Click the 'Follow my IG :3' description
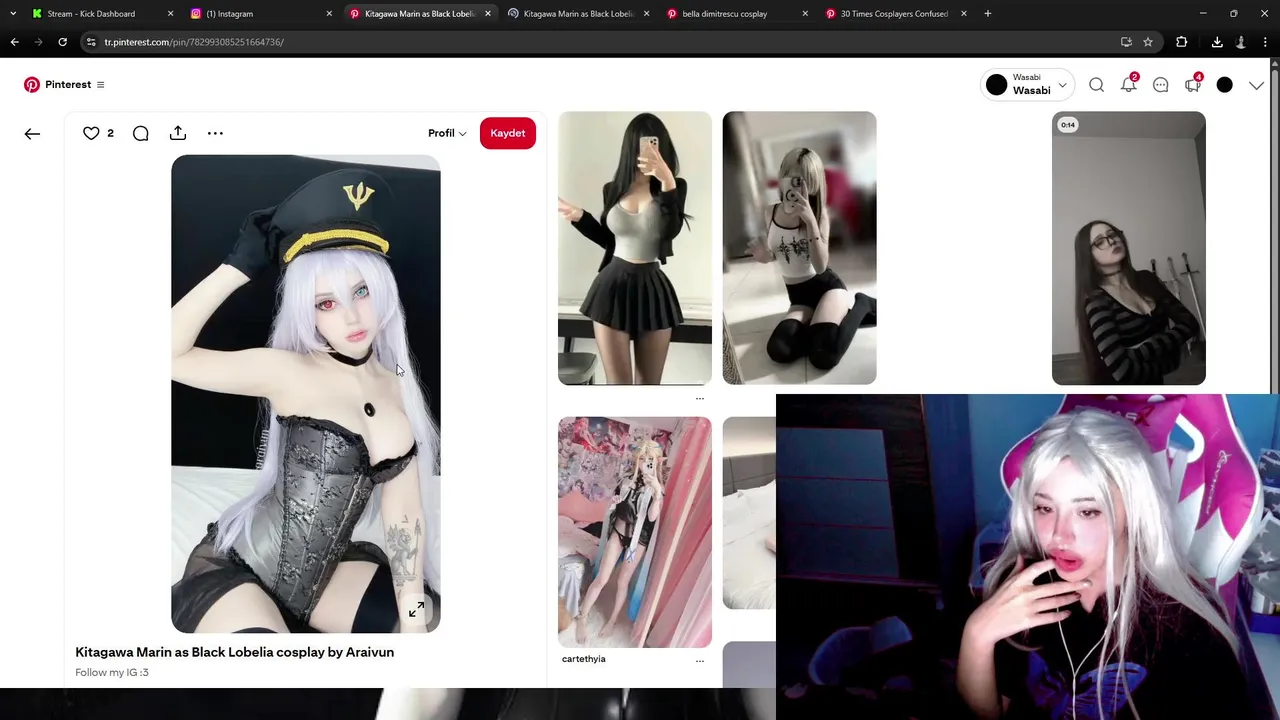The image size is (1280, 720). [x=112, y=672]
